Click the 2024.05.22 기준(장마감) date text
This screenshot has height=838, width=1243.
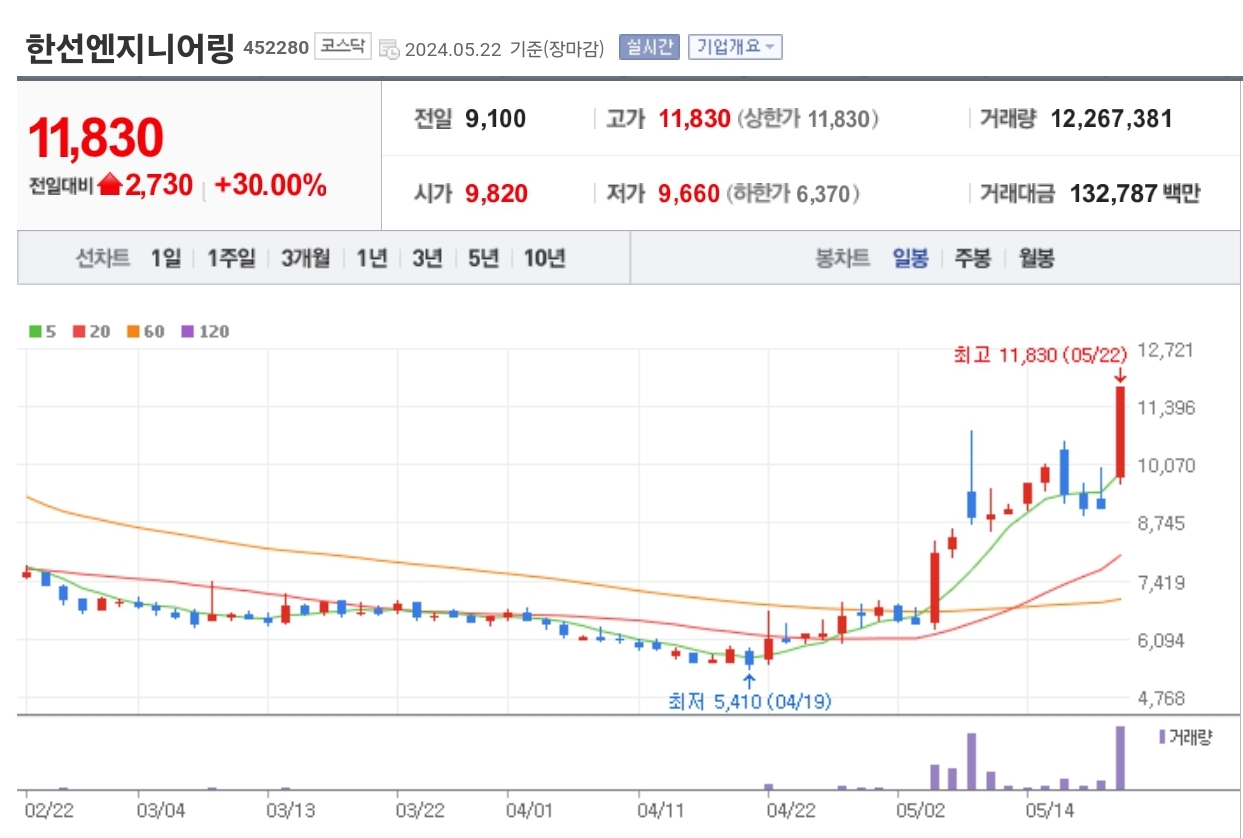click(505, 49)
